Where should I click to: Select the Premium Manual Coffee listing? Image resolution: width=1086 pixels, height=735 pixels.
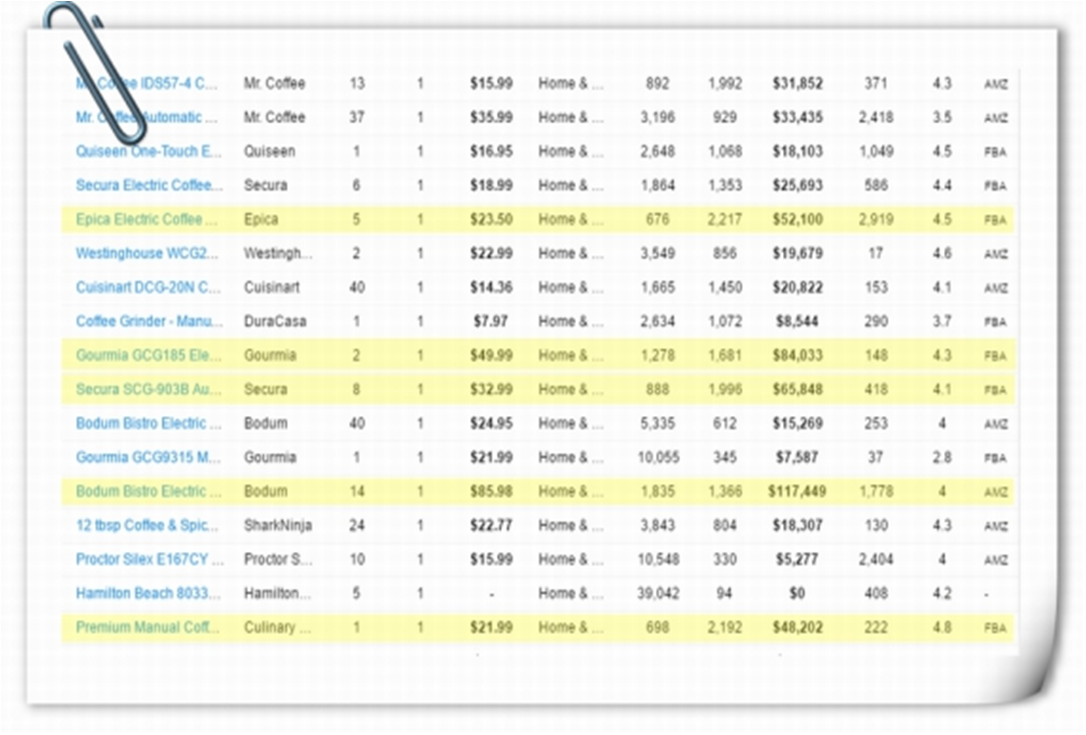tap(148, 628)
